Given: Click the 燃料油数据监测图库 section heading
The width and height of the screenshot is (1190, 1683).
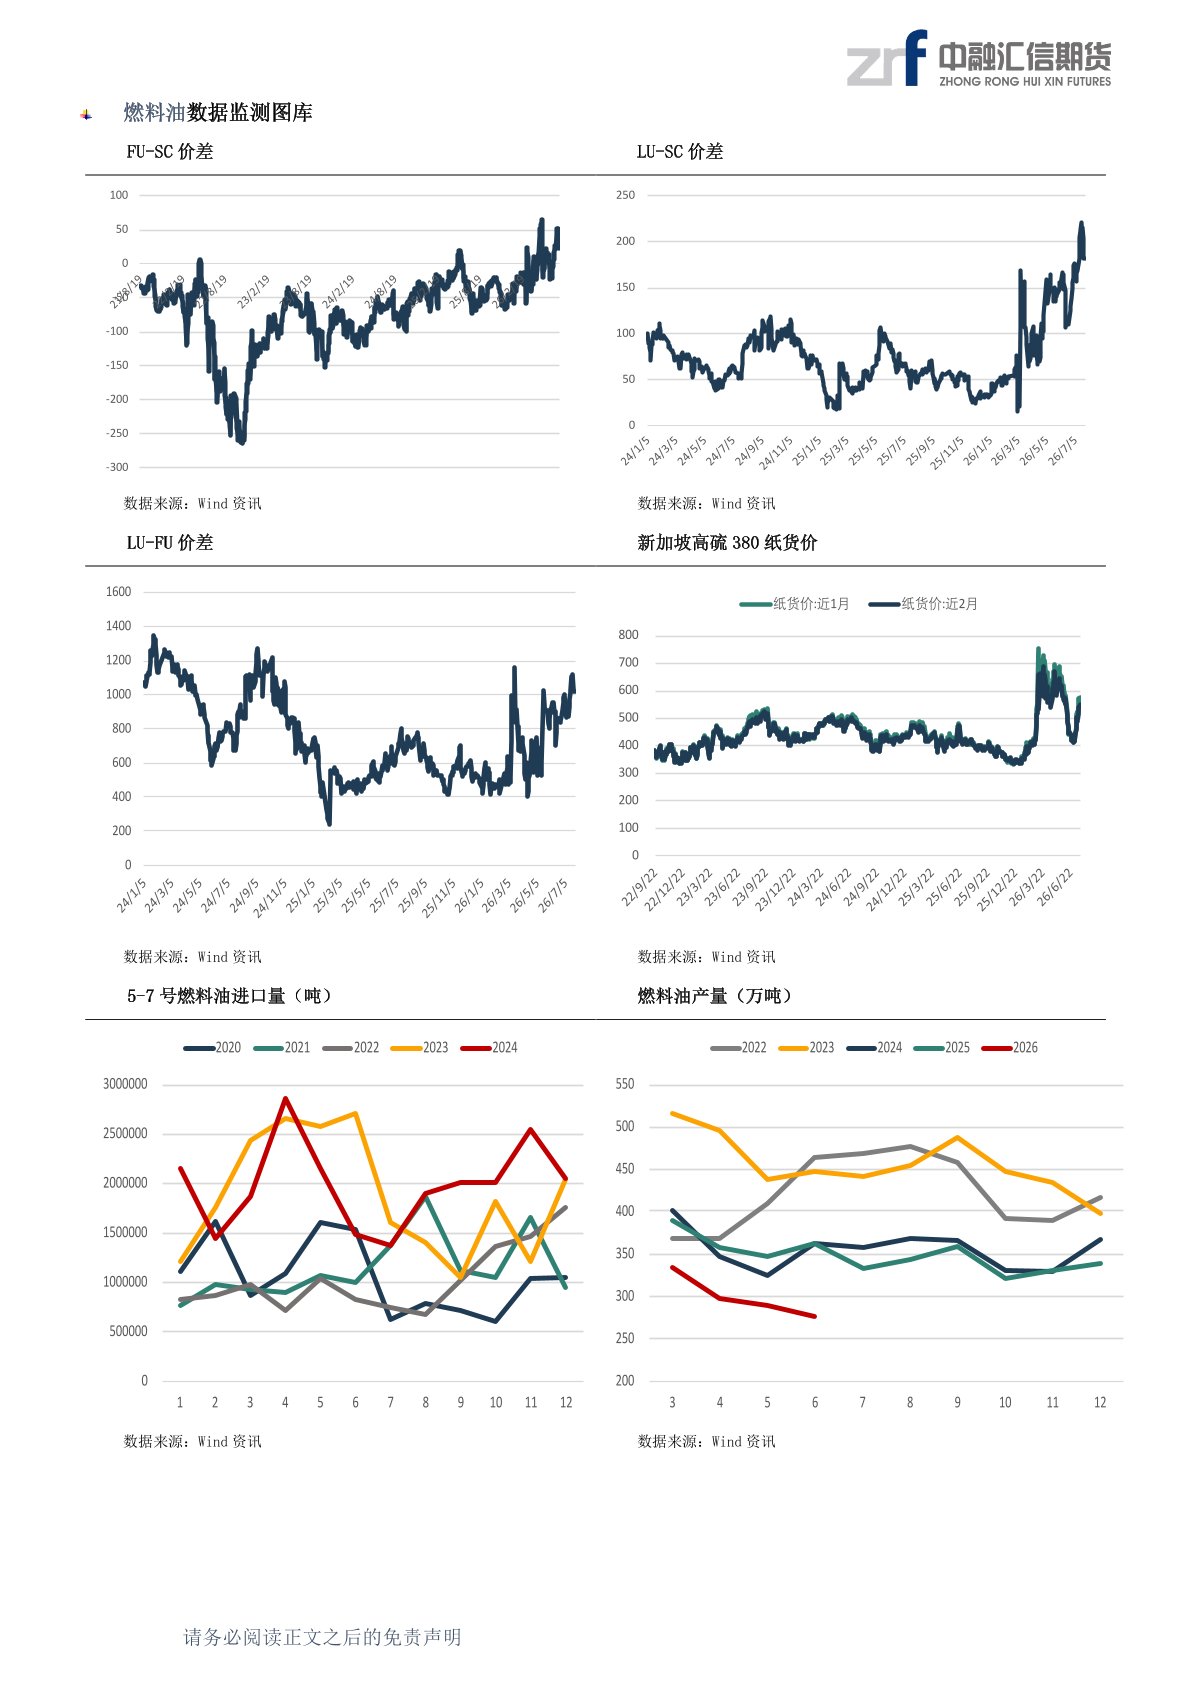Looking at the screenshot, I should (218, 113).
